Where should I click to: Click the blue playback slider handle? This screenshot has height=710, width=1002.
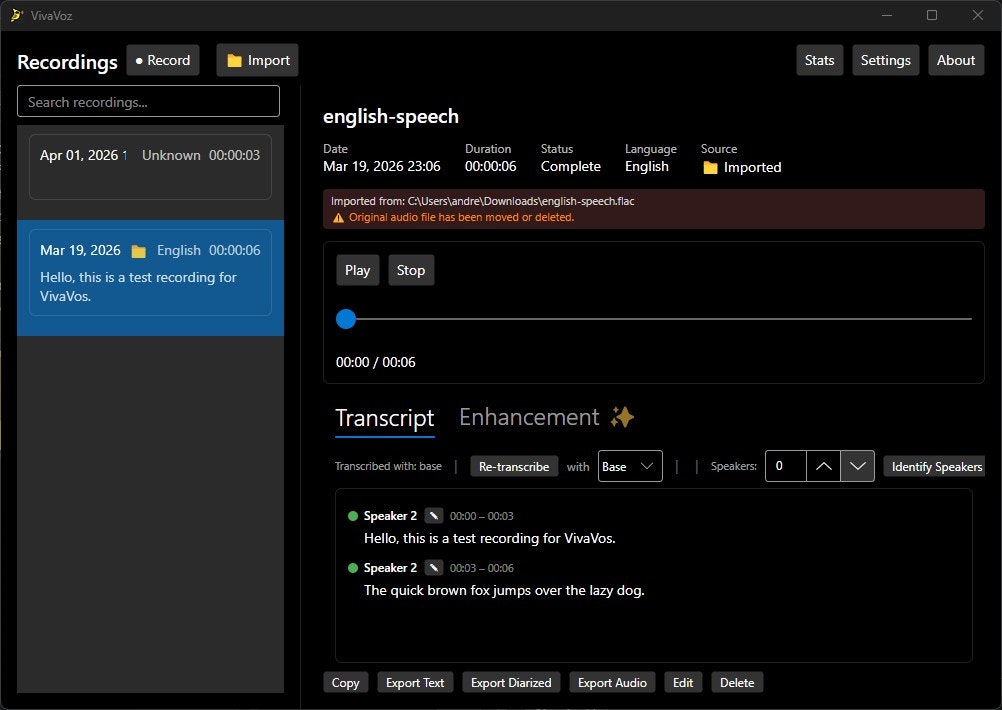[346, 319]
